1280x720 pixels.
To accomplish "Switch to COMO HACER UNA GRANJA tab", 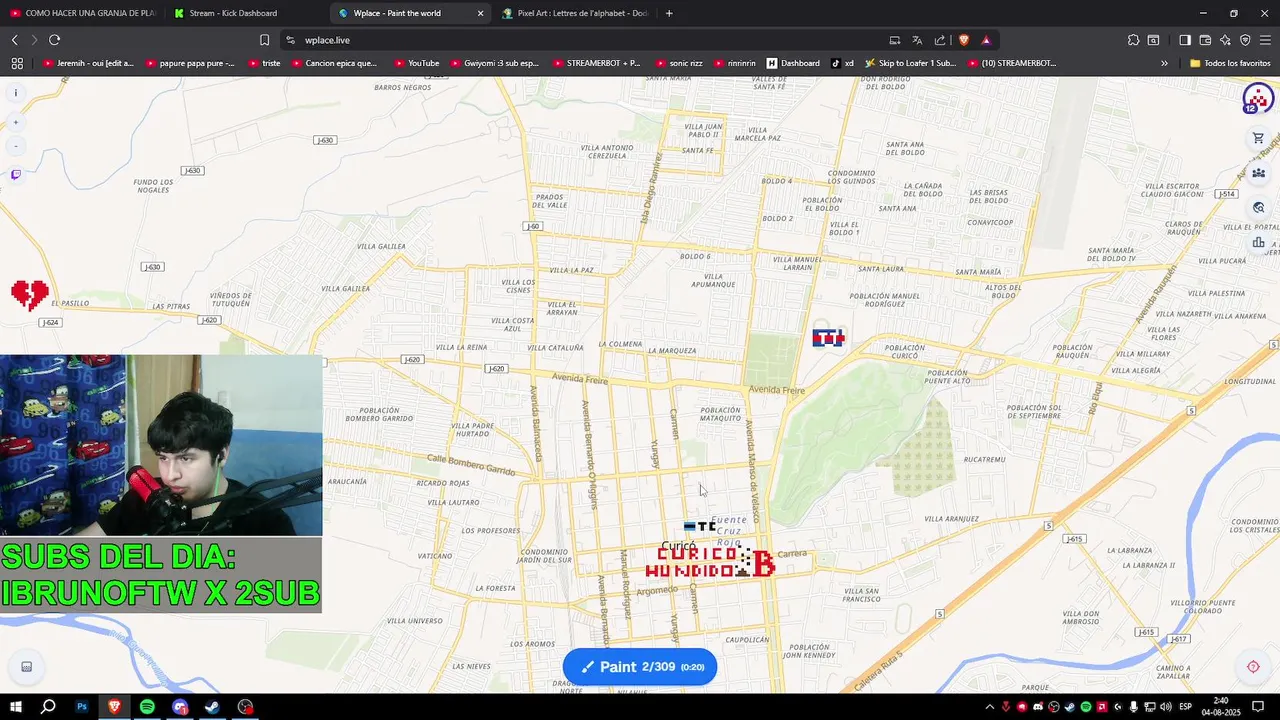I will pos(82,13).
